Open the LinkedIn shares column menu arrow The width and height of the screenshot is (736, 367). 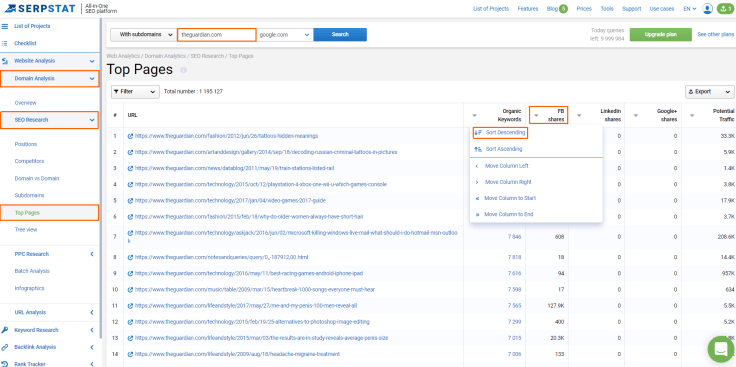point(579,115)
